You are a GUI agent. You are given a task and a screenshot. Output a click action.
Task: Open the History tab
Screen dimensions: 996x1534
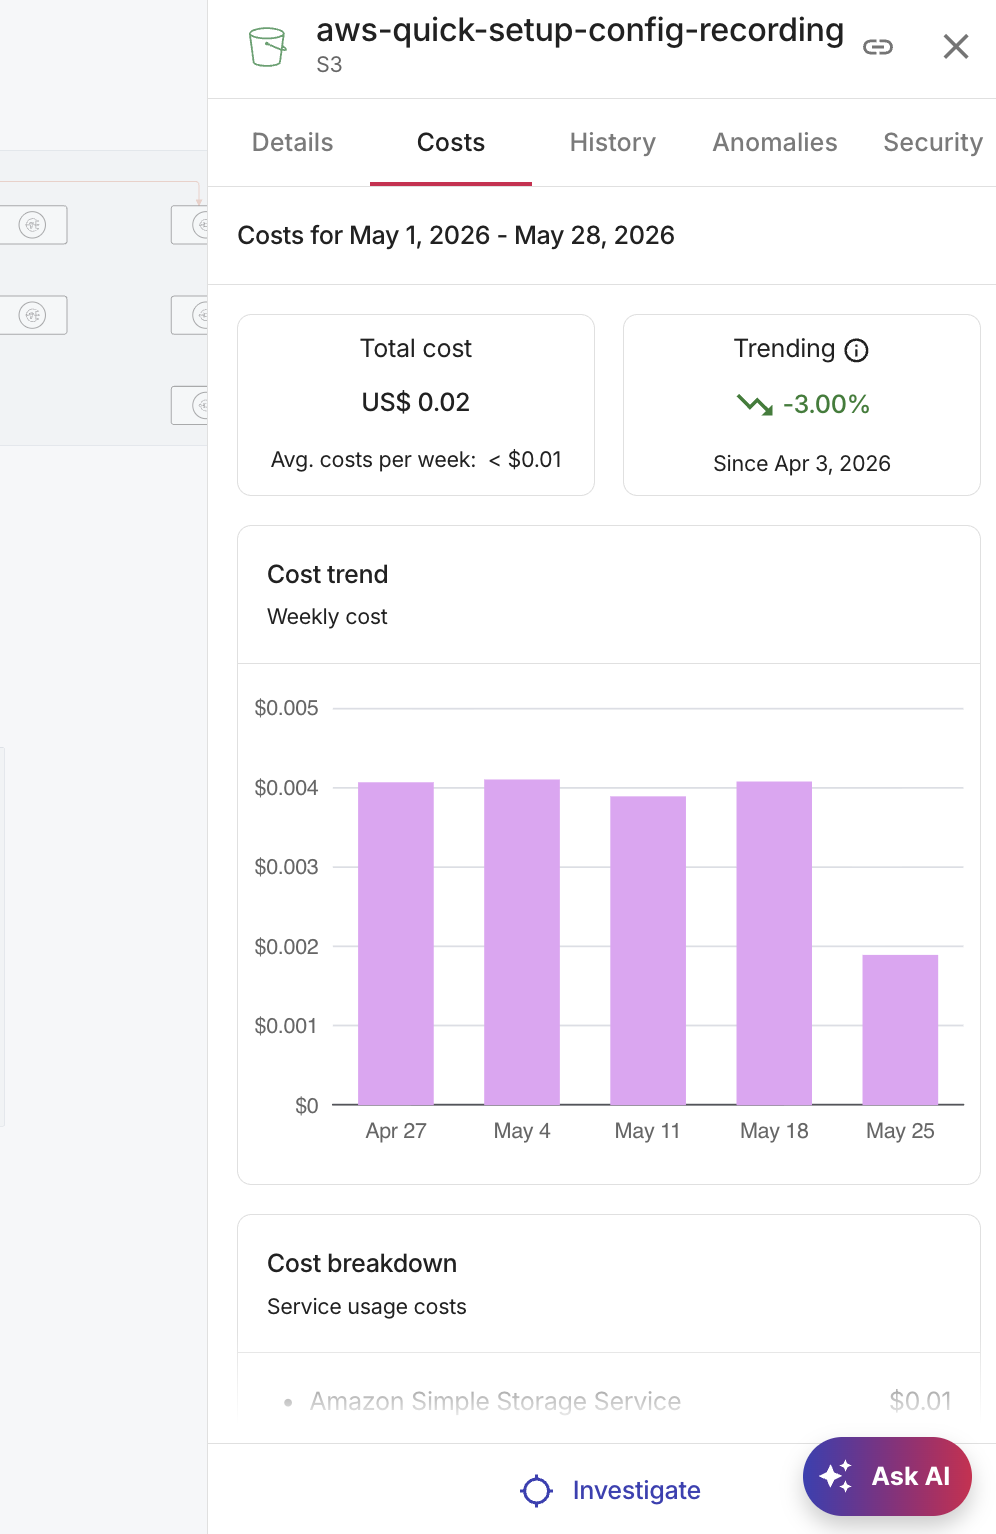pos(612,142)
